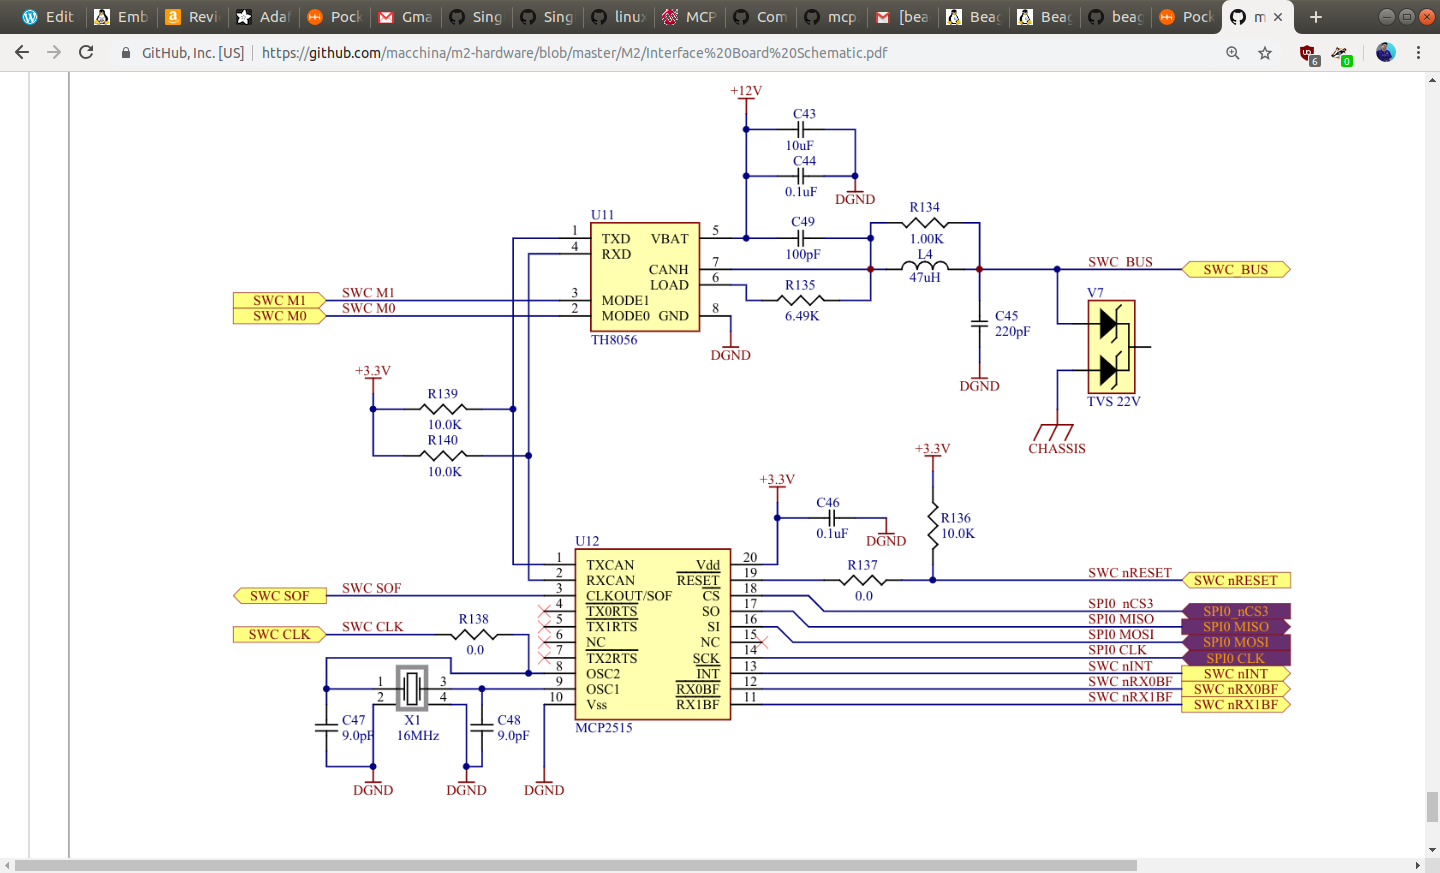The image size is (1440, 873).
Task: Click the scroll down arrow
Action: (x=1432, y=850)
